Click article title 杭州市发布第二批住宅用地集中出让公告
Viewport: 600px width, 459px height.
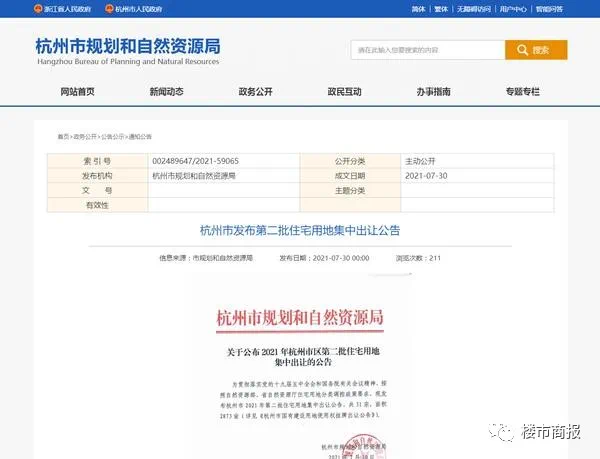300,230
